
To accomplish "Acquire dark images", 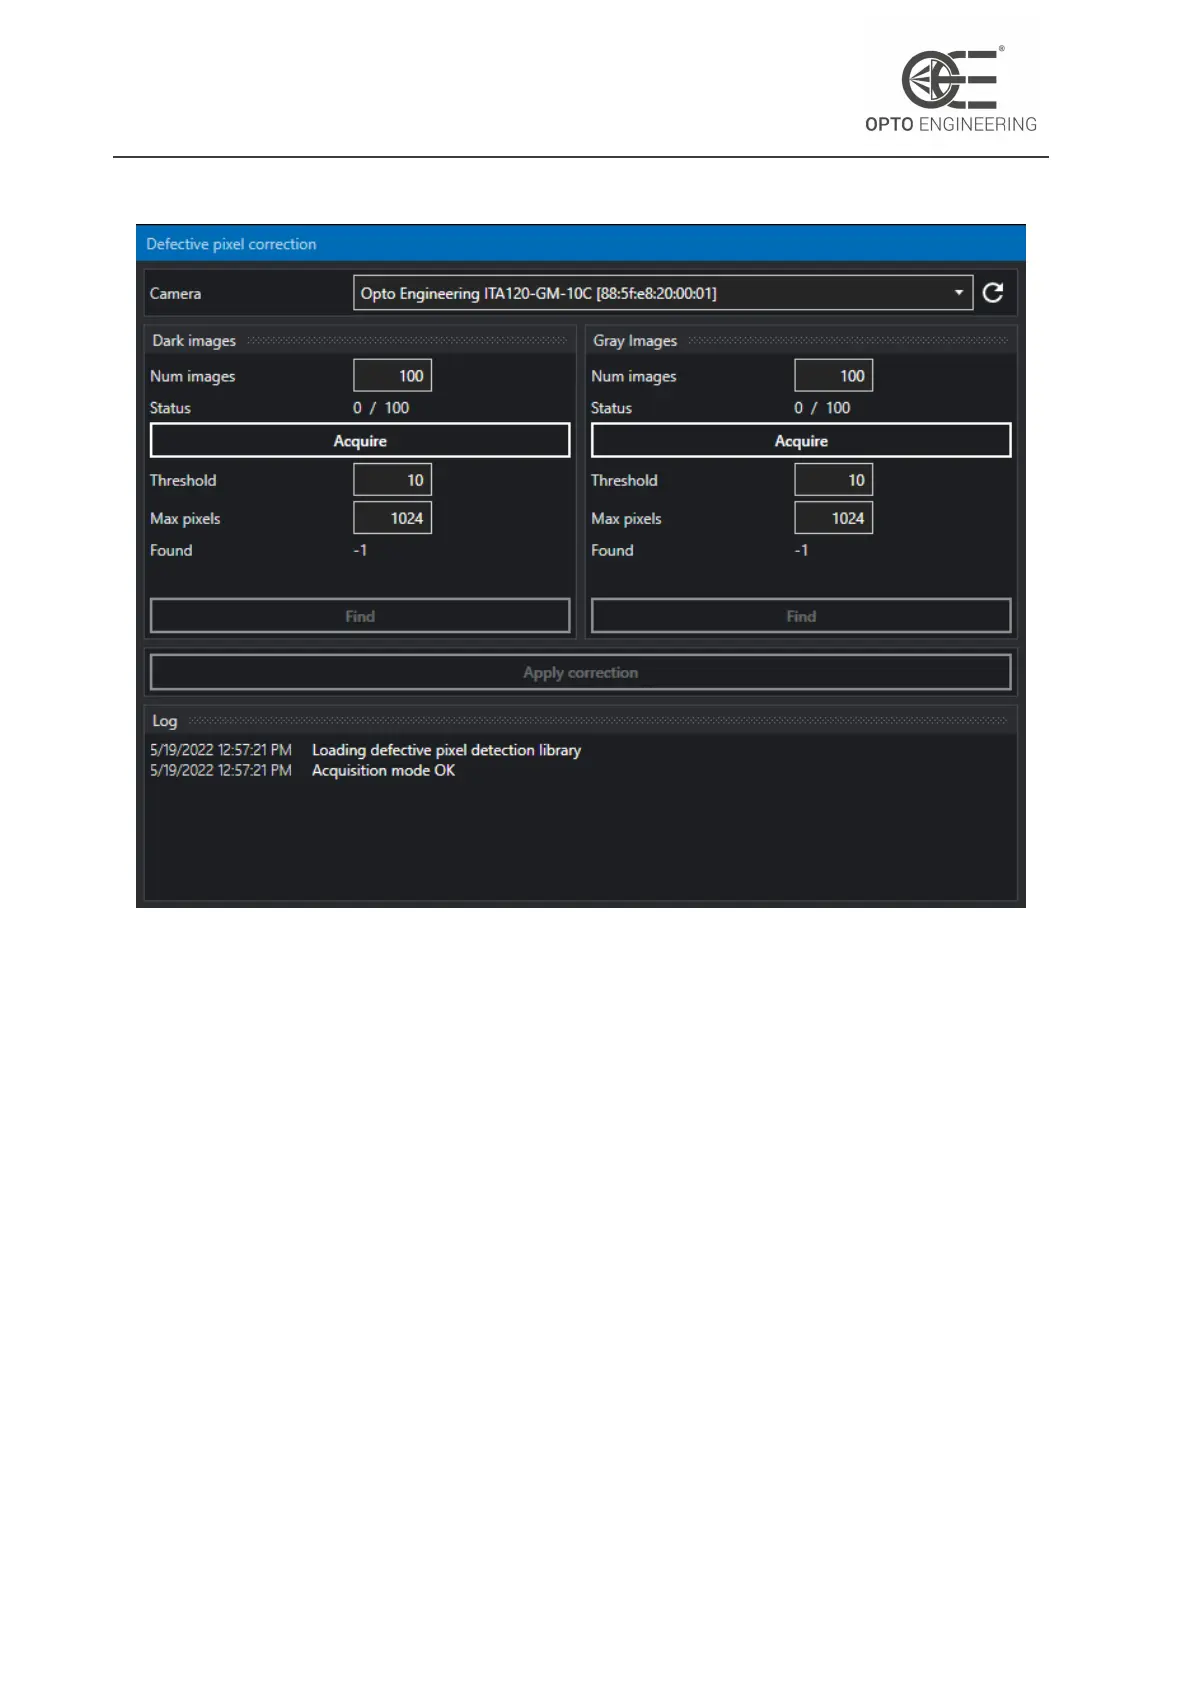I will [360, 441].
